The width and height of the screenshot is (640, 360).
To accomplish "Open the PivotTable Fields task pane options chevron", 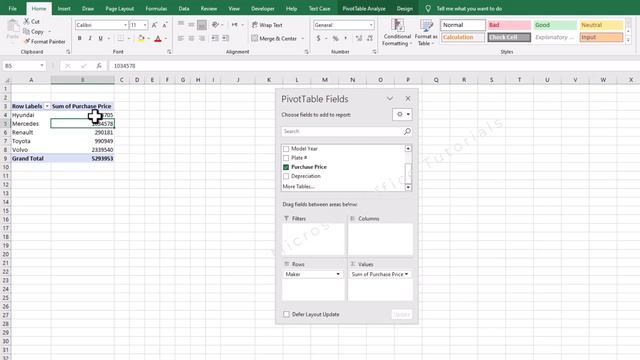I will [x=390, y=99].
